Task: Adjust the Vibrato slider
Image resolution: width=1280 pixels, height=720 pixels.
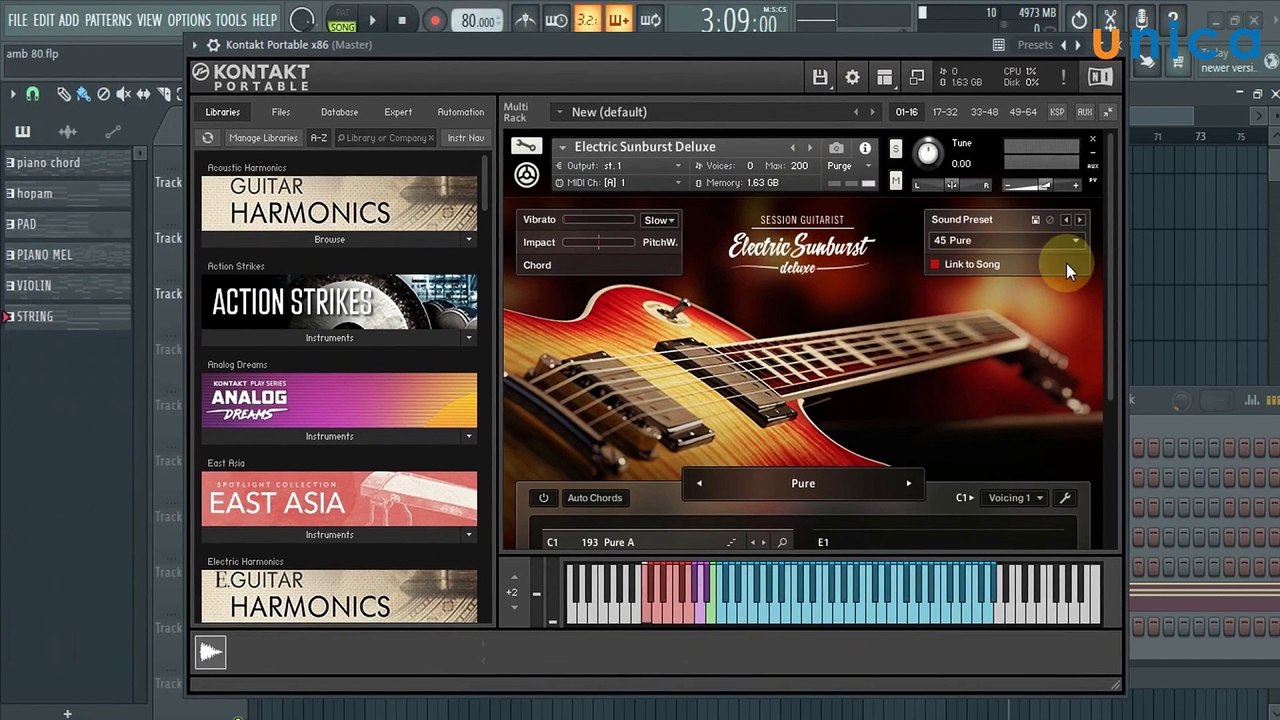Action: point(598,220)
